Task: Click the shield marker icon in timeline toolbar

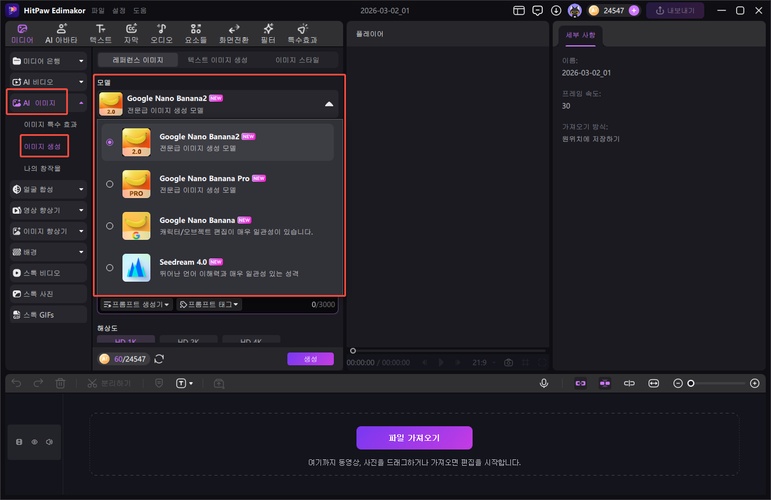Action: coord(159,383)
